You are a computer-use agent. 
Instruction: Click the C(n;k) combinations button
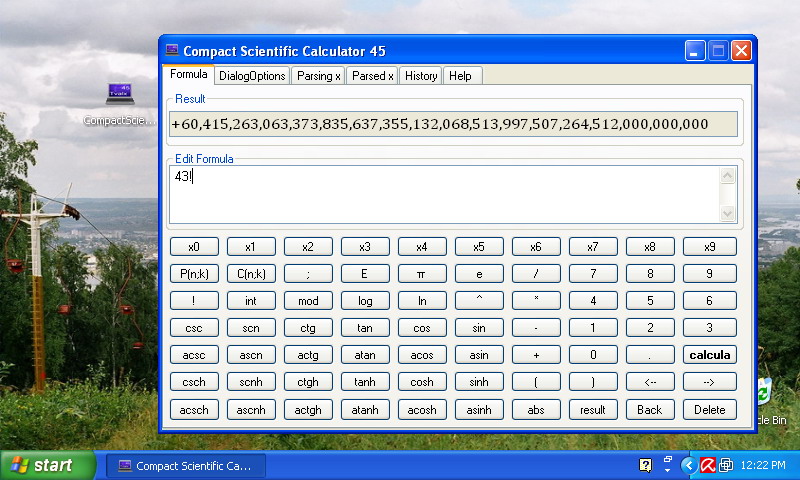tap(251, 273)
